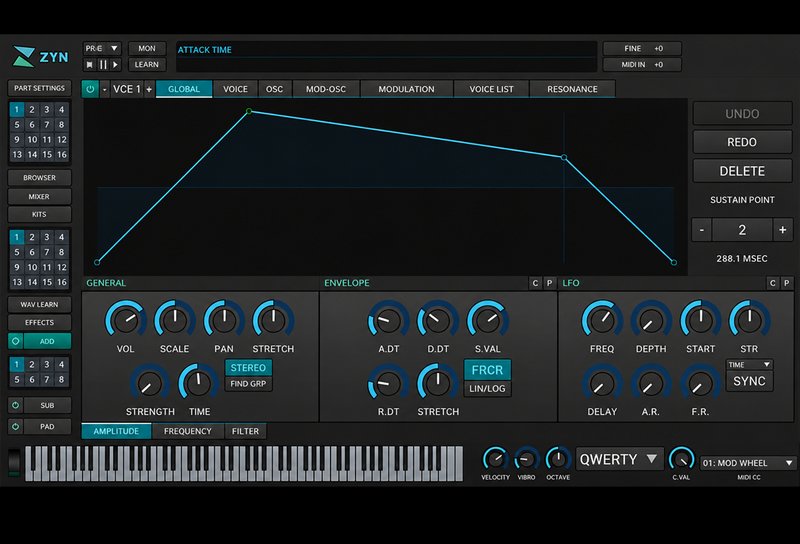Viewport: 800px width, 544px height.
Task: Open the VOICE LIST tab
Action: tap(491, 89)
